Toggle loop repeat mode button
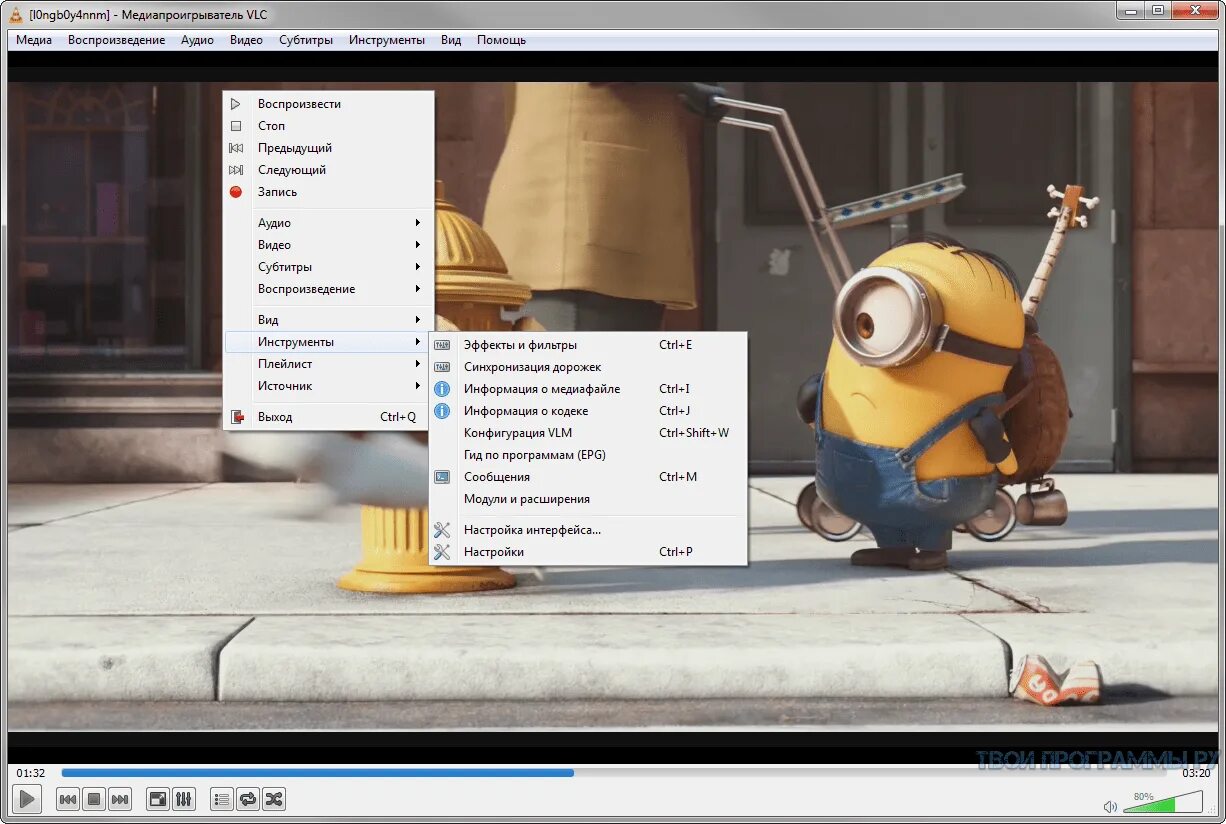Viewport: 1226px width, 824px height. point(248,799)
